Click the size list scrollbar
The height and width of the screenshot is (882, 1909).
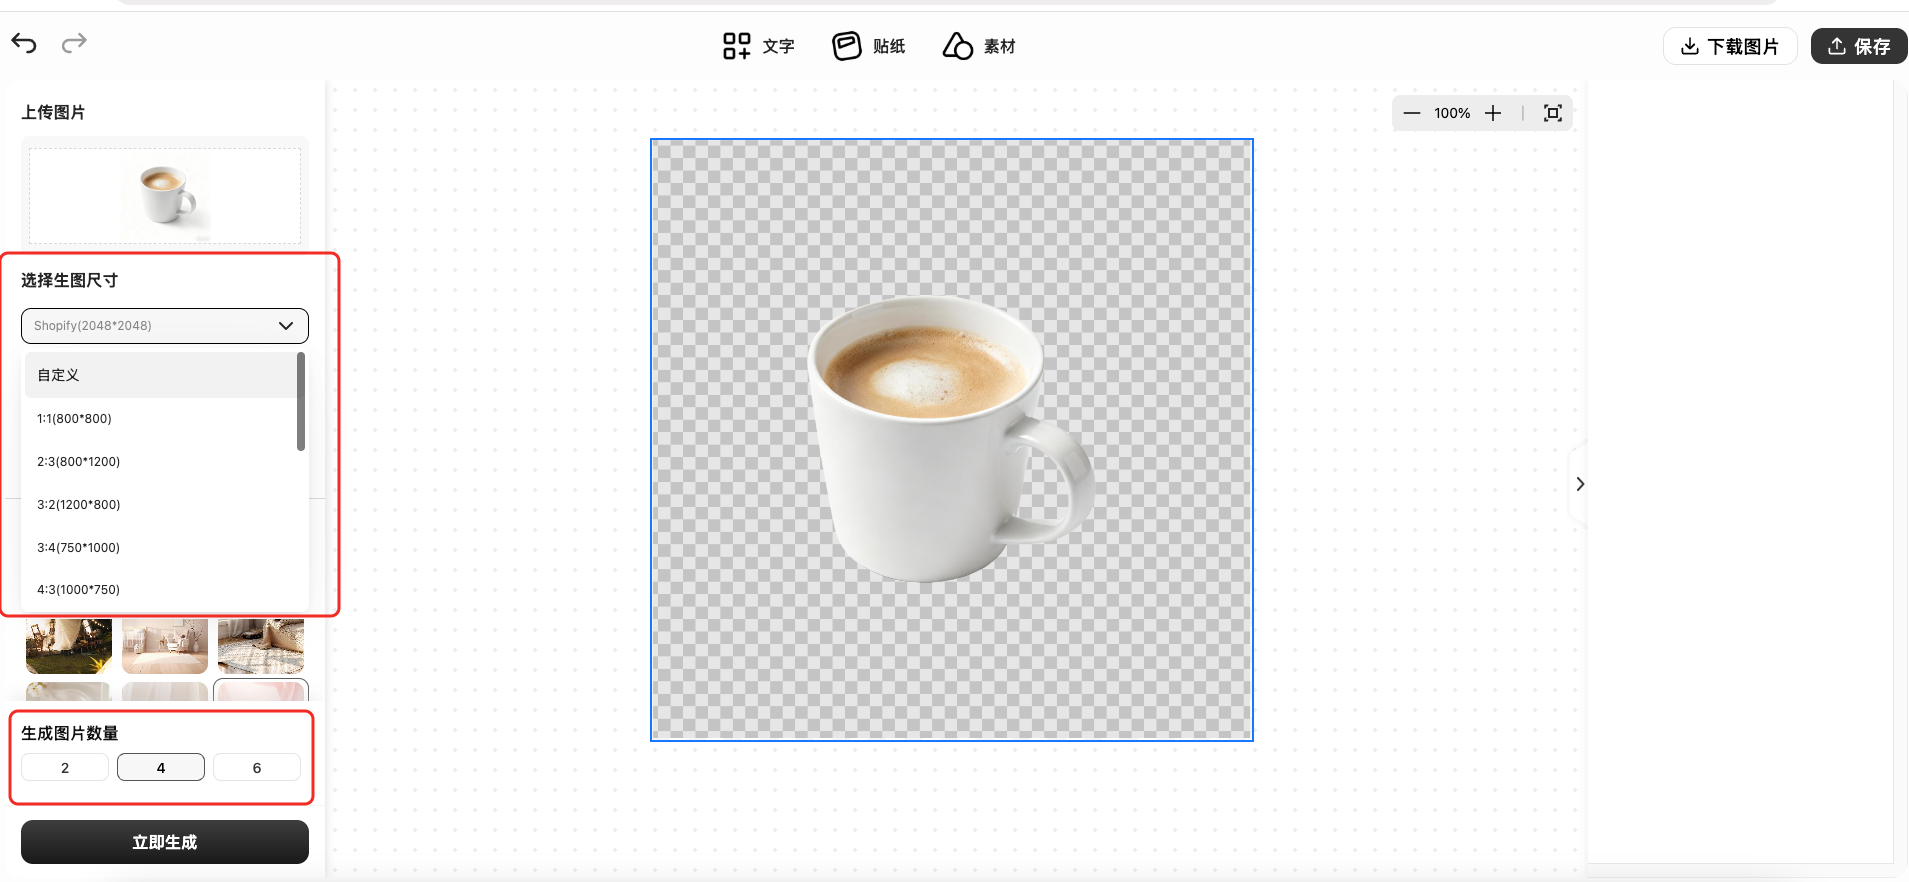pos(301,402)
